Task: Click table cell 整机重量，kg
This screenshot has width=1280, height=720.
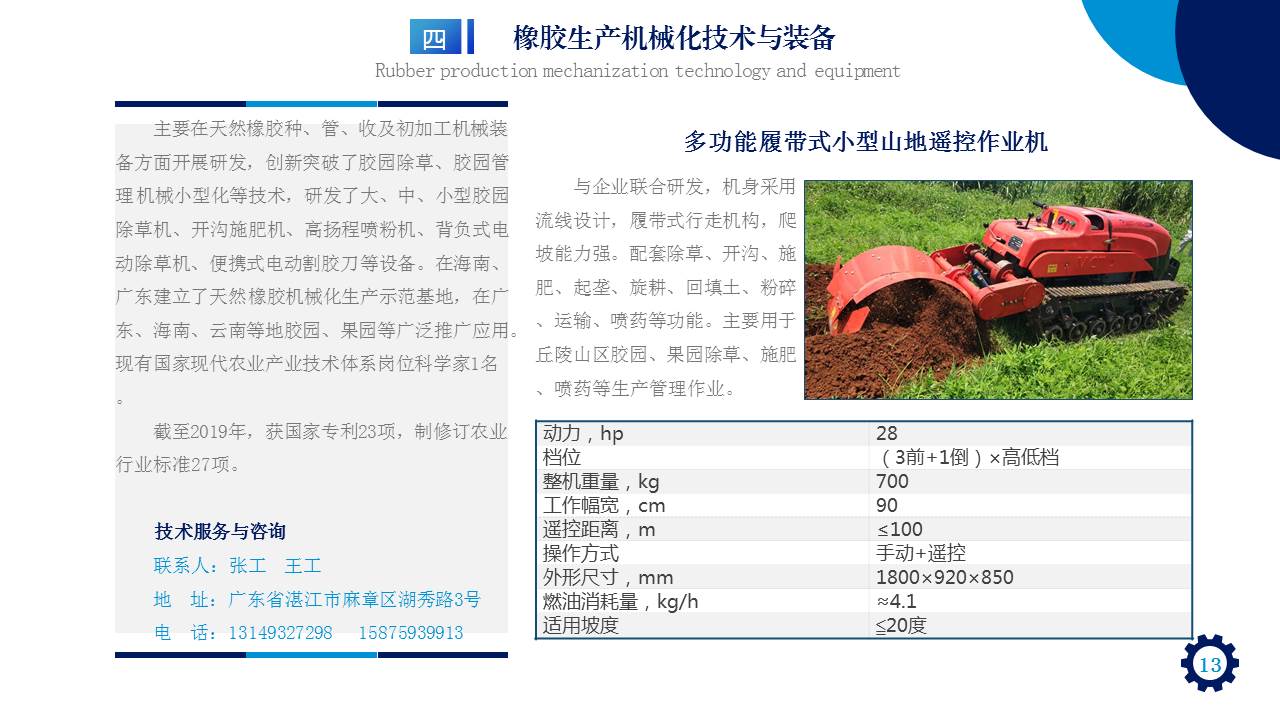Action: tap(704, 481)
